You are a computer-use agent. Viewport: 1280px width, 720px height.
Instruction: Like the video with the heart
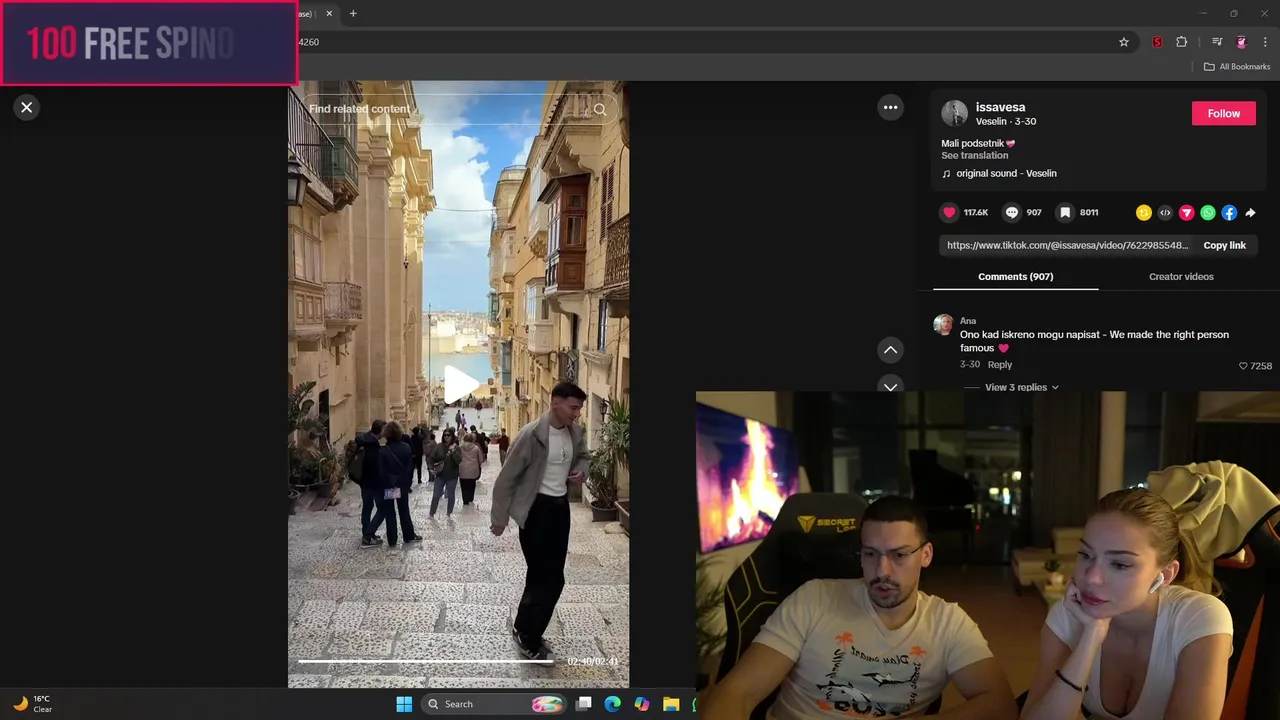tap(949, 212)
